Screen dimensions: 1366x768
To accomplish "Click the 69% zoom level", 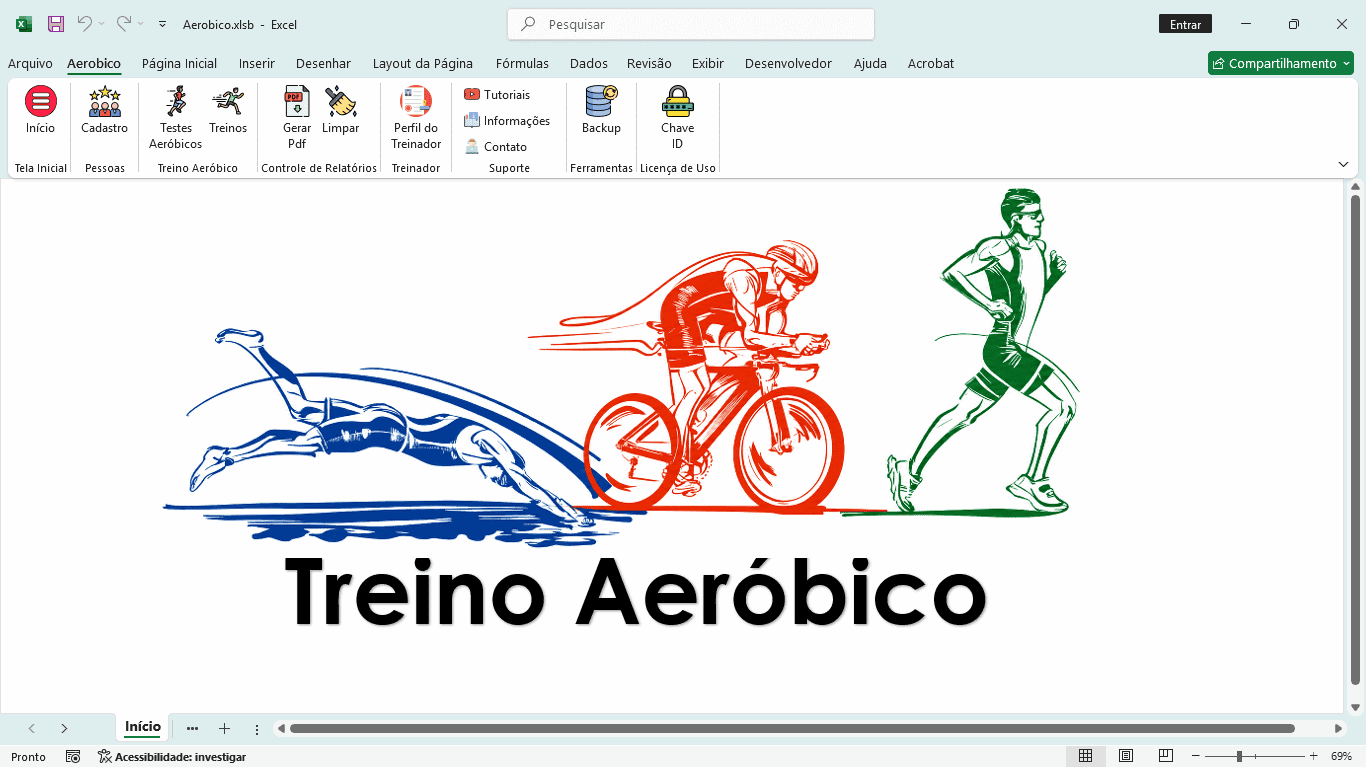I will 1341,757.
